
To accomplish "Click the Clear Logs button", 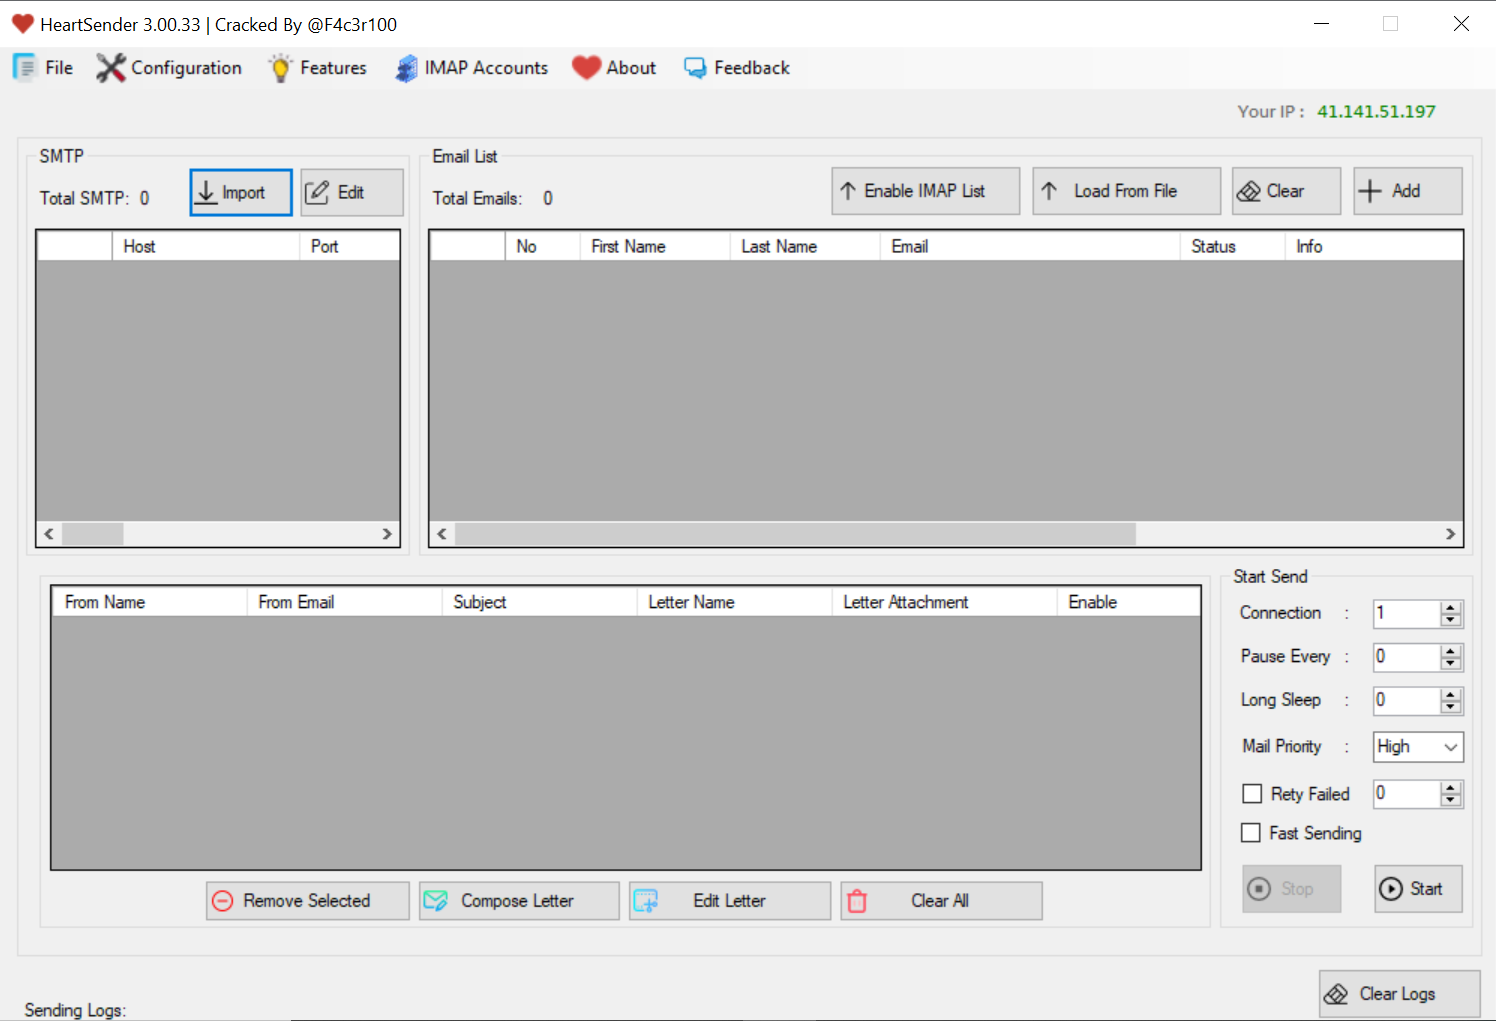I will click(1398, 994).
